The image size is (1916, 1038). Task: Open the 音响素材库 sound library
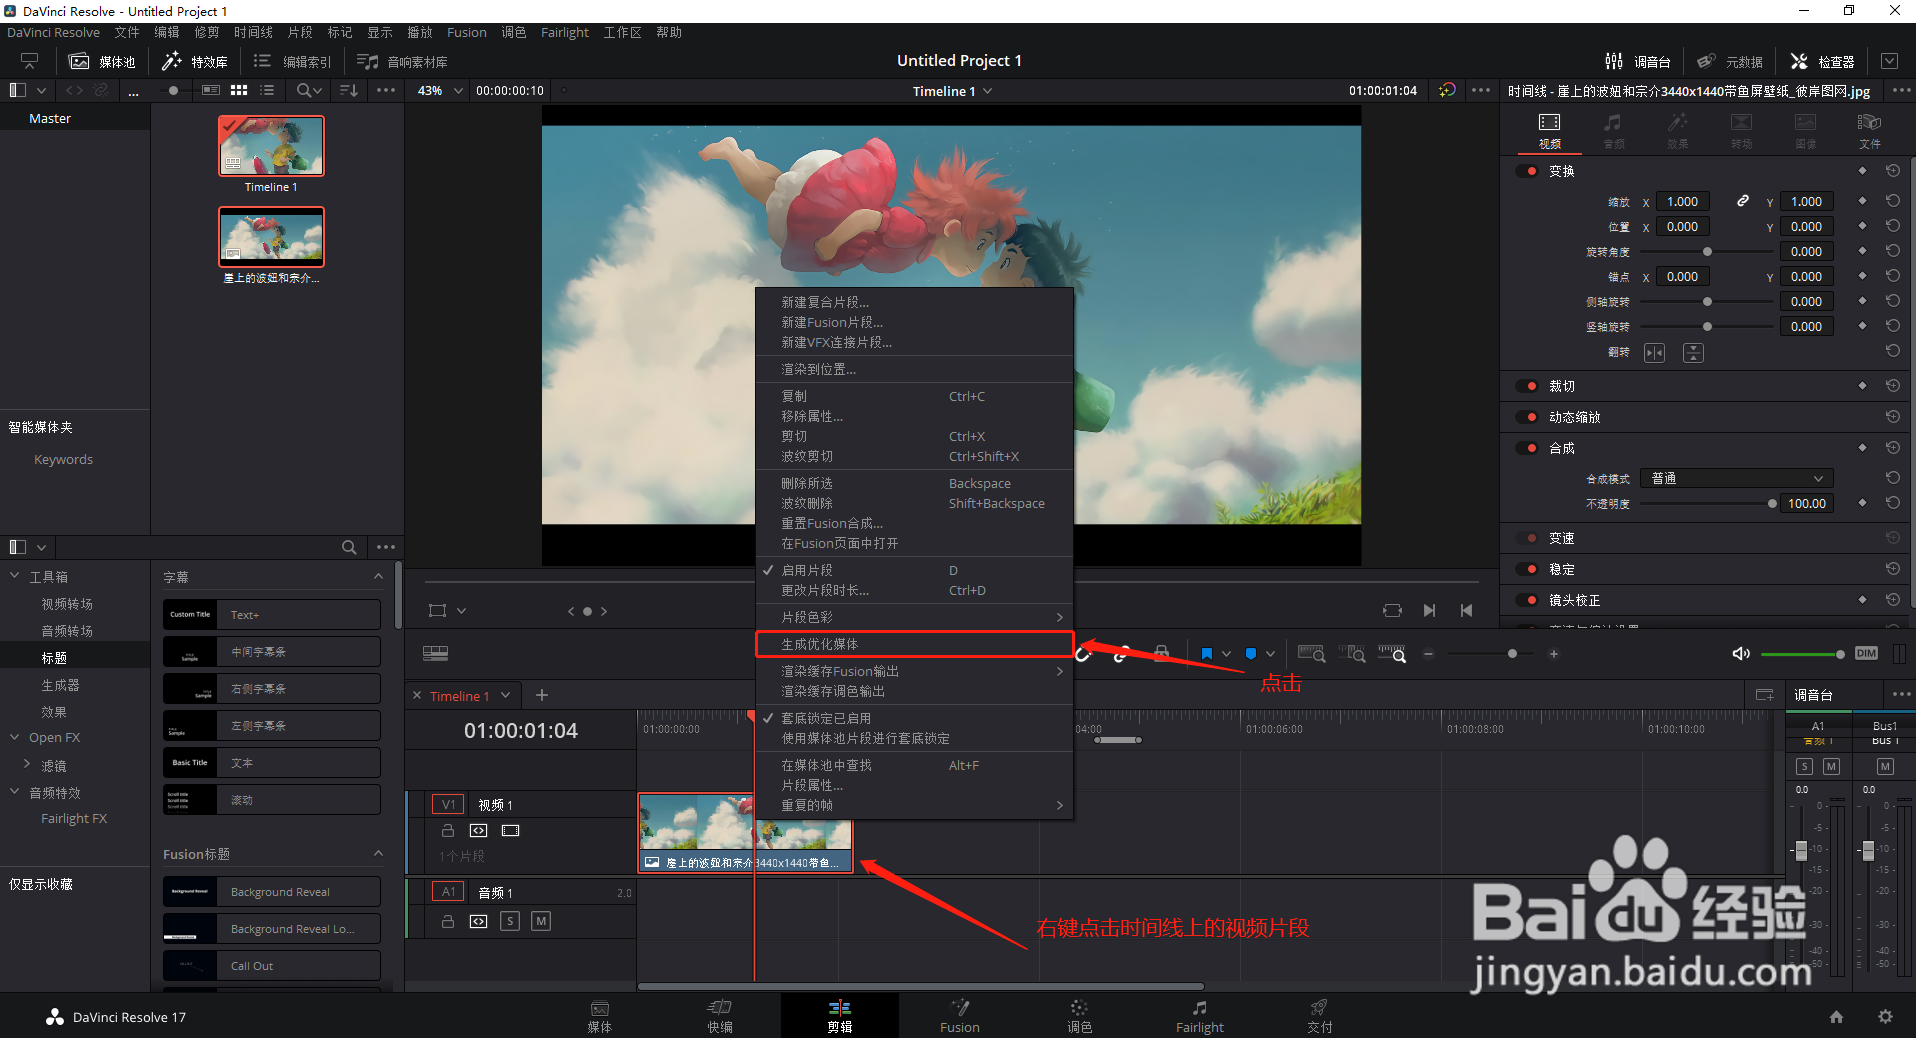(402, 61)
